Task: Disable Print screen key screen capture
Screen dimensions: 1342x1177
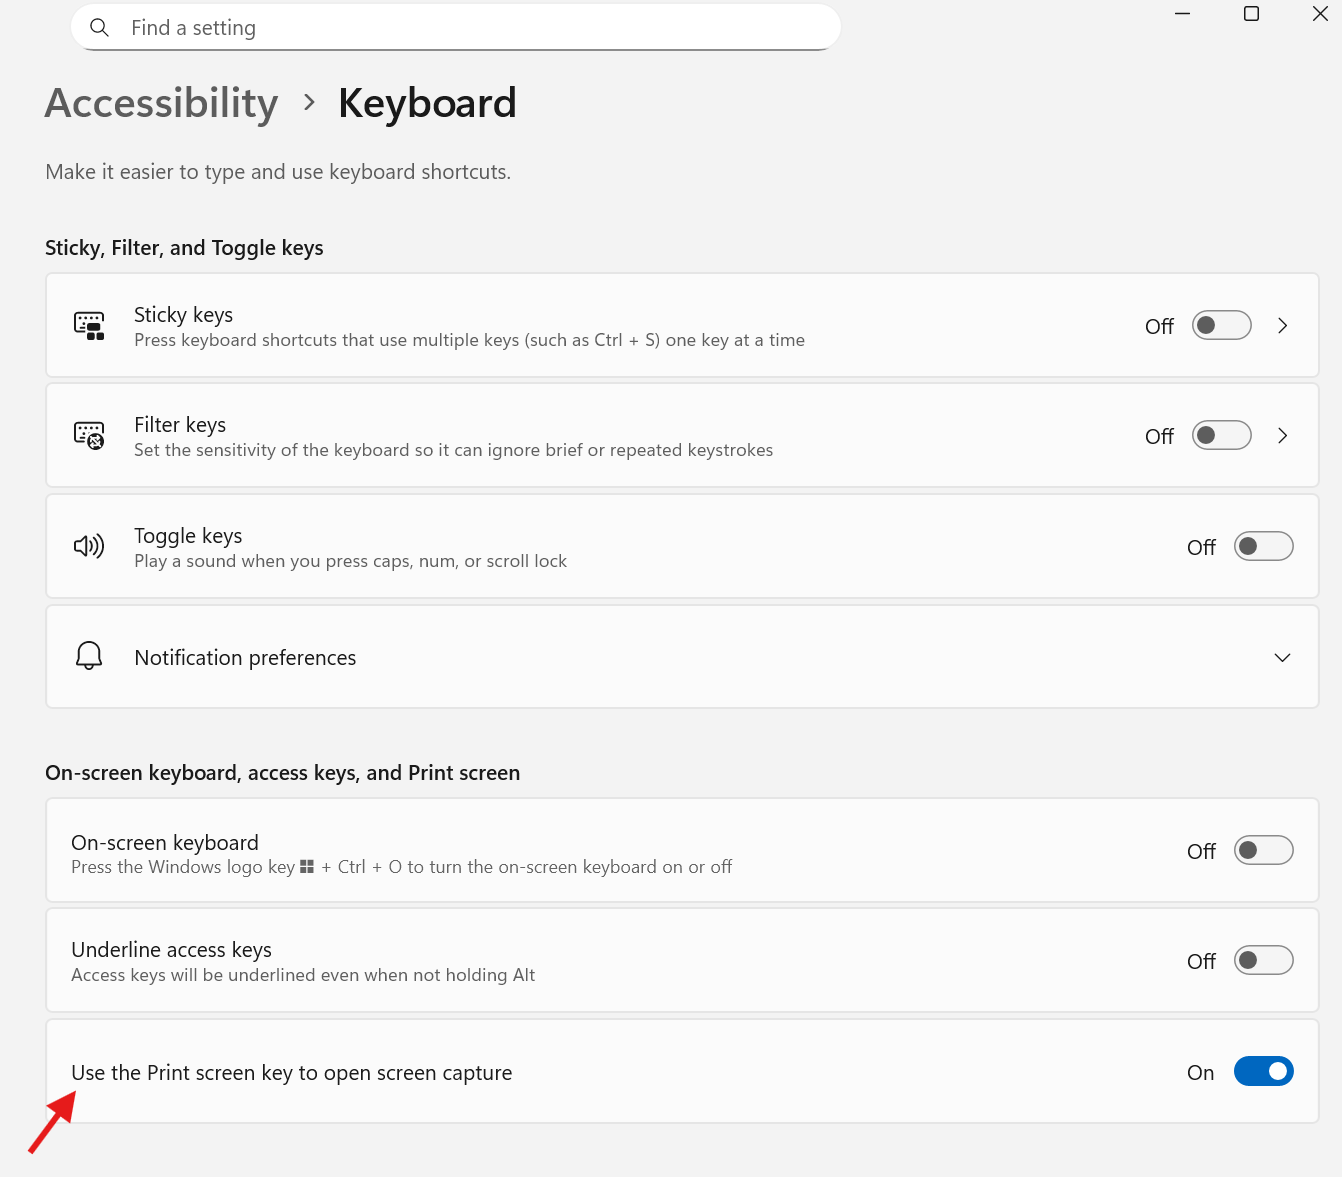Action: point(1263,1071)
